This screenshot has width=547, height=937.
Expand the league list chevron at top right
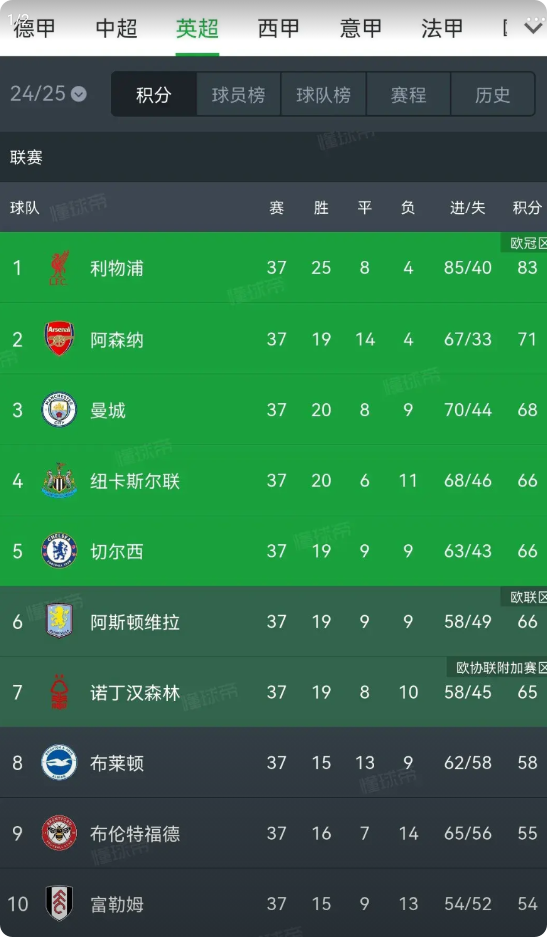click(533, 27)
